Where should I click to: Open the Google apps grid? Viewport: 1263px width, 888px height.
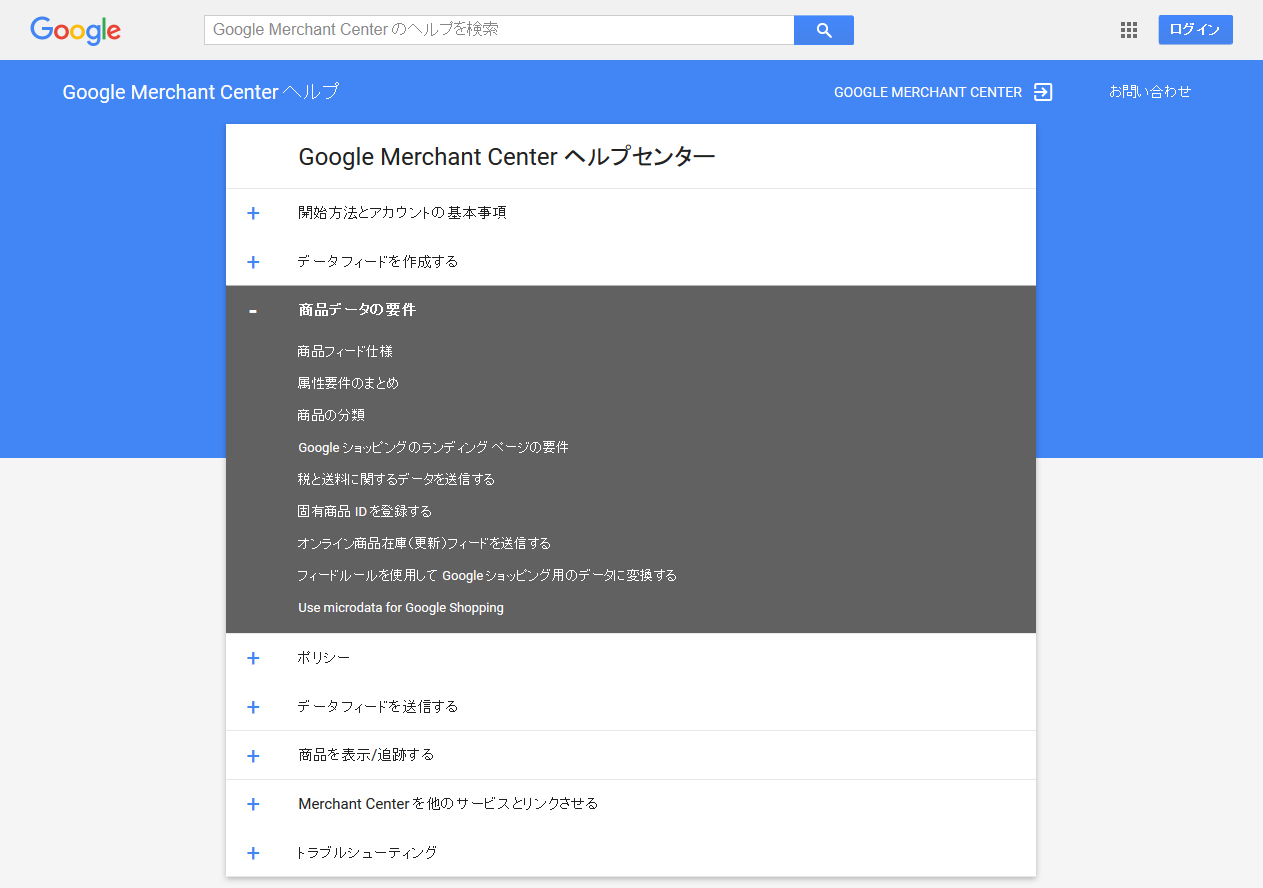pyautogui.click(x=1129, y=30)
